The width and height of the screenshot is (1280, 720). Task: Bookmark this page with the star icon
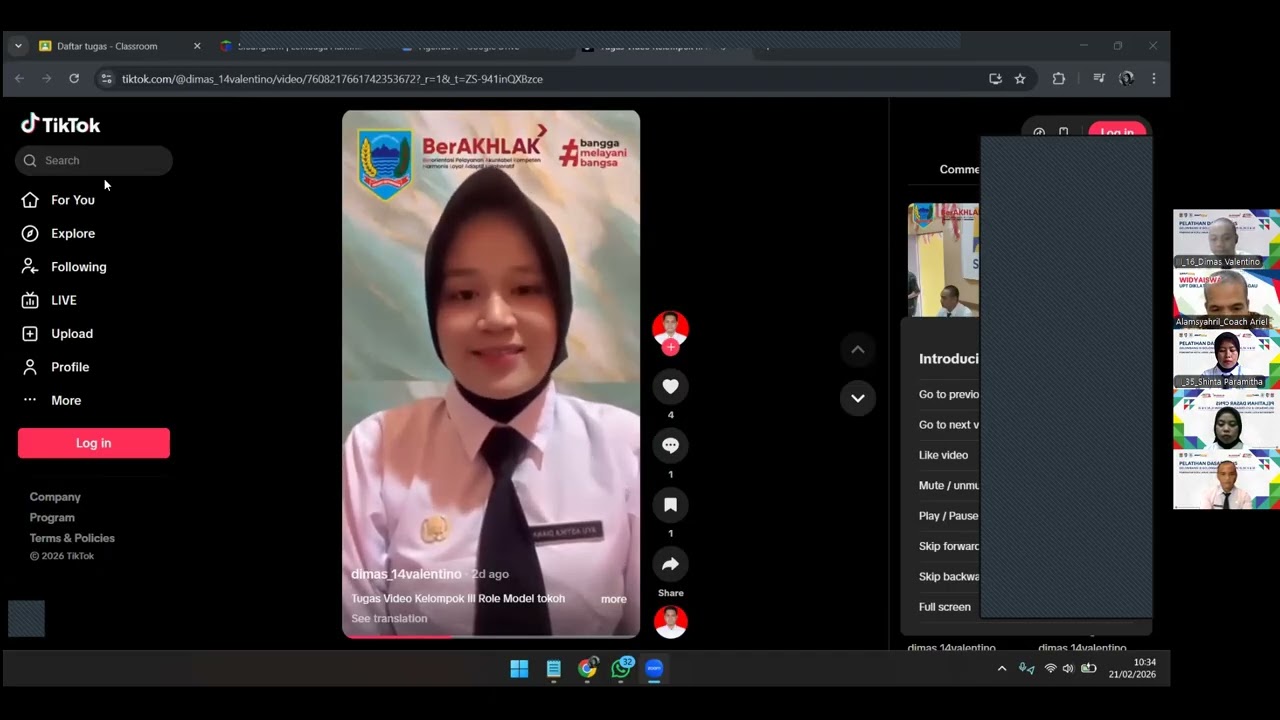tap(1020, 78)
